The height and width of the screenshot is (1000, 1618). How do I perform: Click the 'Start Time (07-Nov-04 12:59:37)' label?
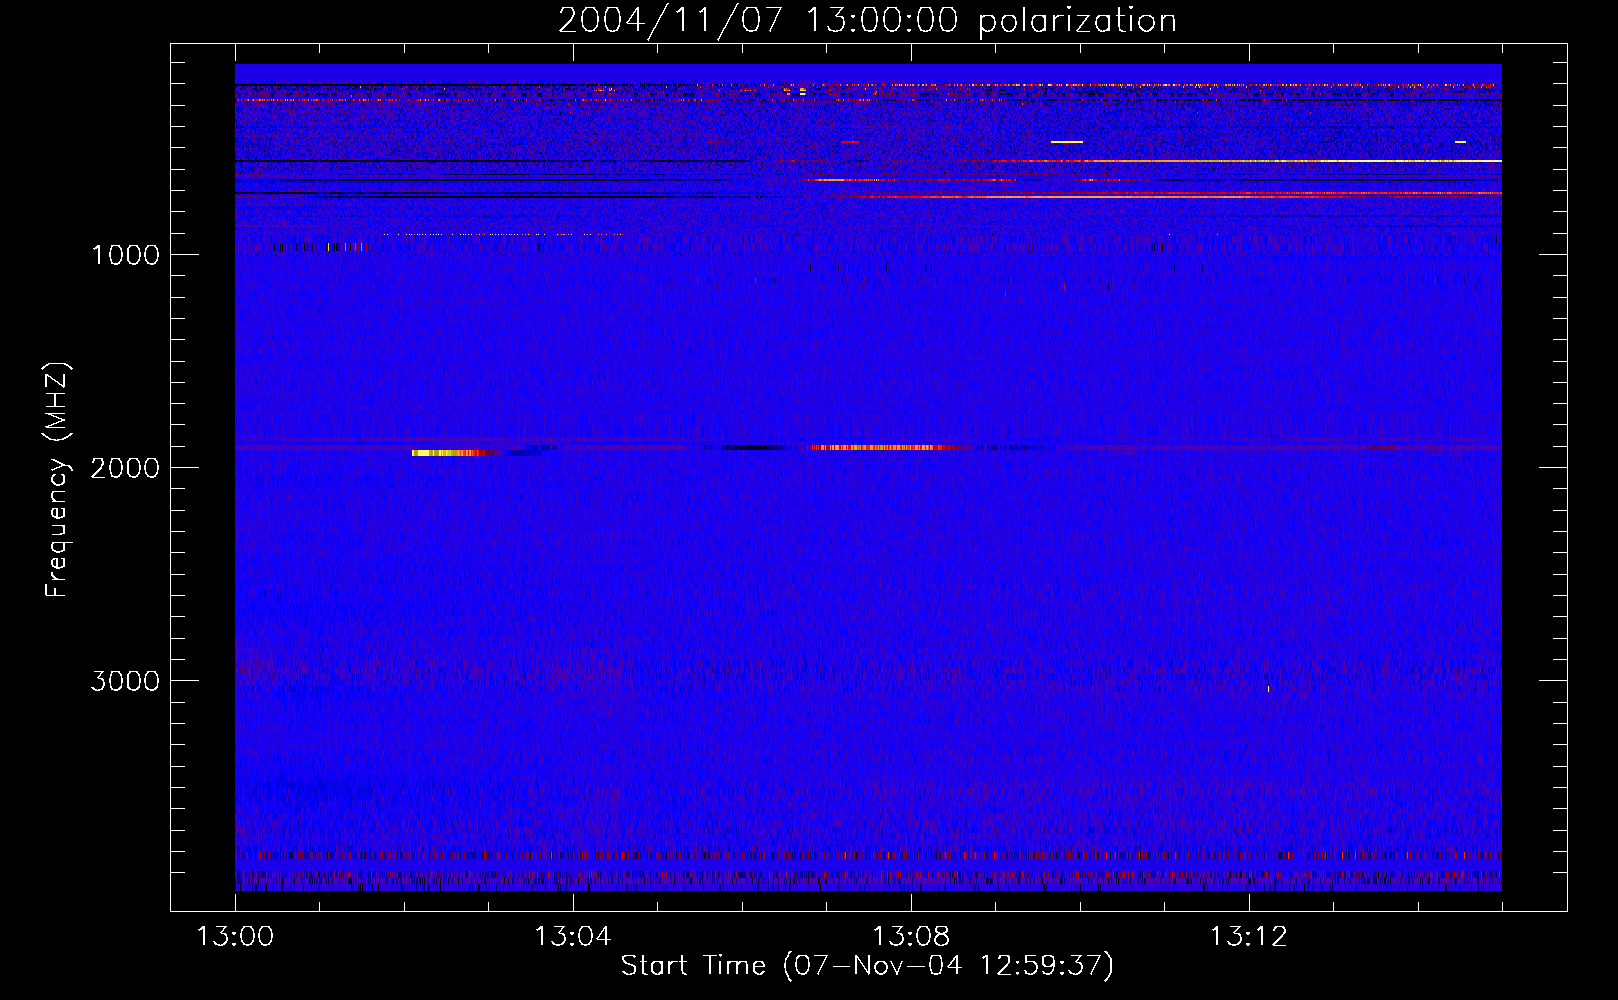tap(867, 965)
